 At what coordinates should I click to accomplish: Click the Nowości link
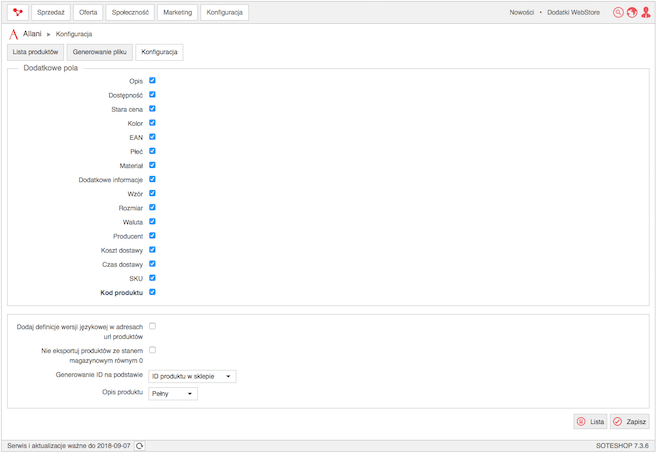521,13
